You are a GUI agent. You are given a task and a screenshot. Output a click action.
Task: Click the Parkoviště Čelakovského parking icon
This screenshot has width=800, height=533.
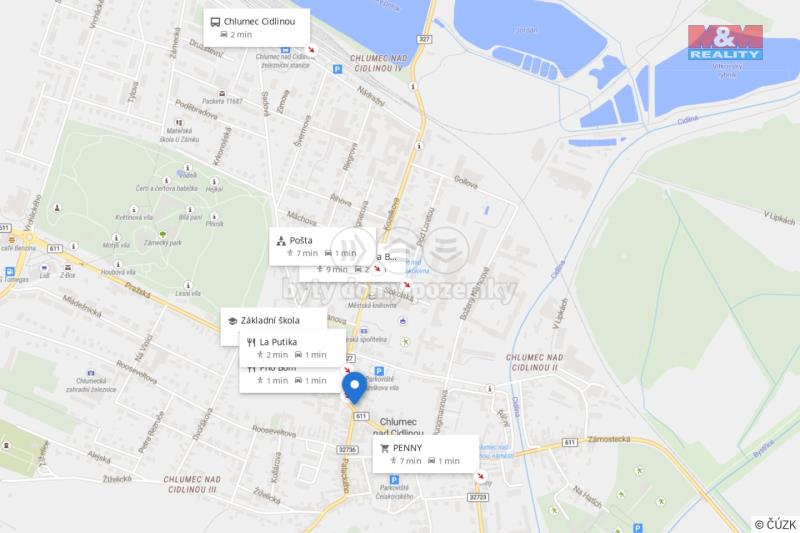click(x=394, y=480)
